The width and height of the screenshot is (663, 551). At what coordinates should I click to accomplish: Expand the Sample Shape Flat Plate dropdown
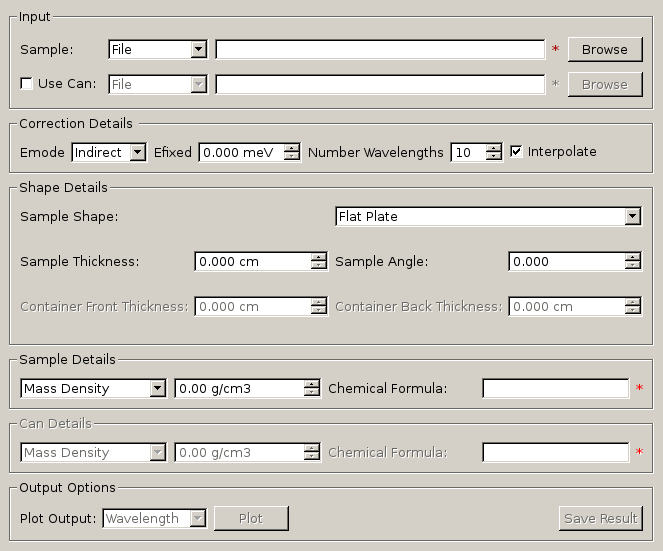[x=488, y=216]
